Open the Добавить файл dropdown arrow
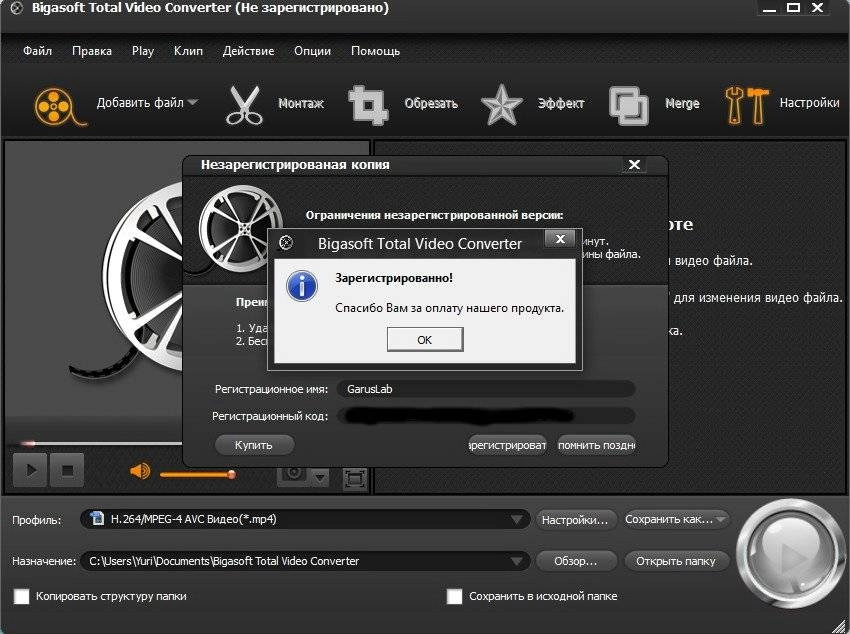 193,102
